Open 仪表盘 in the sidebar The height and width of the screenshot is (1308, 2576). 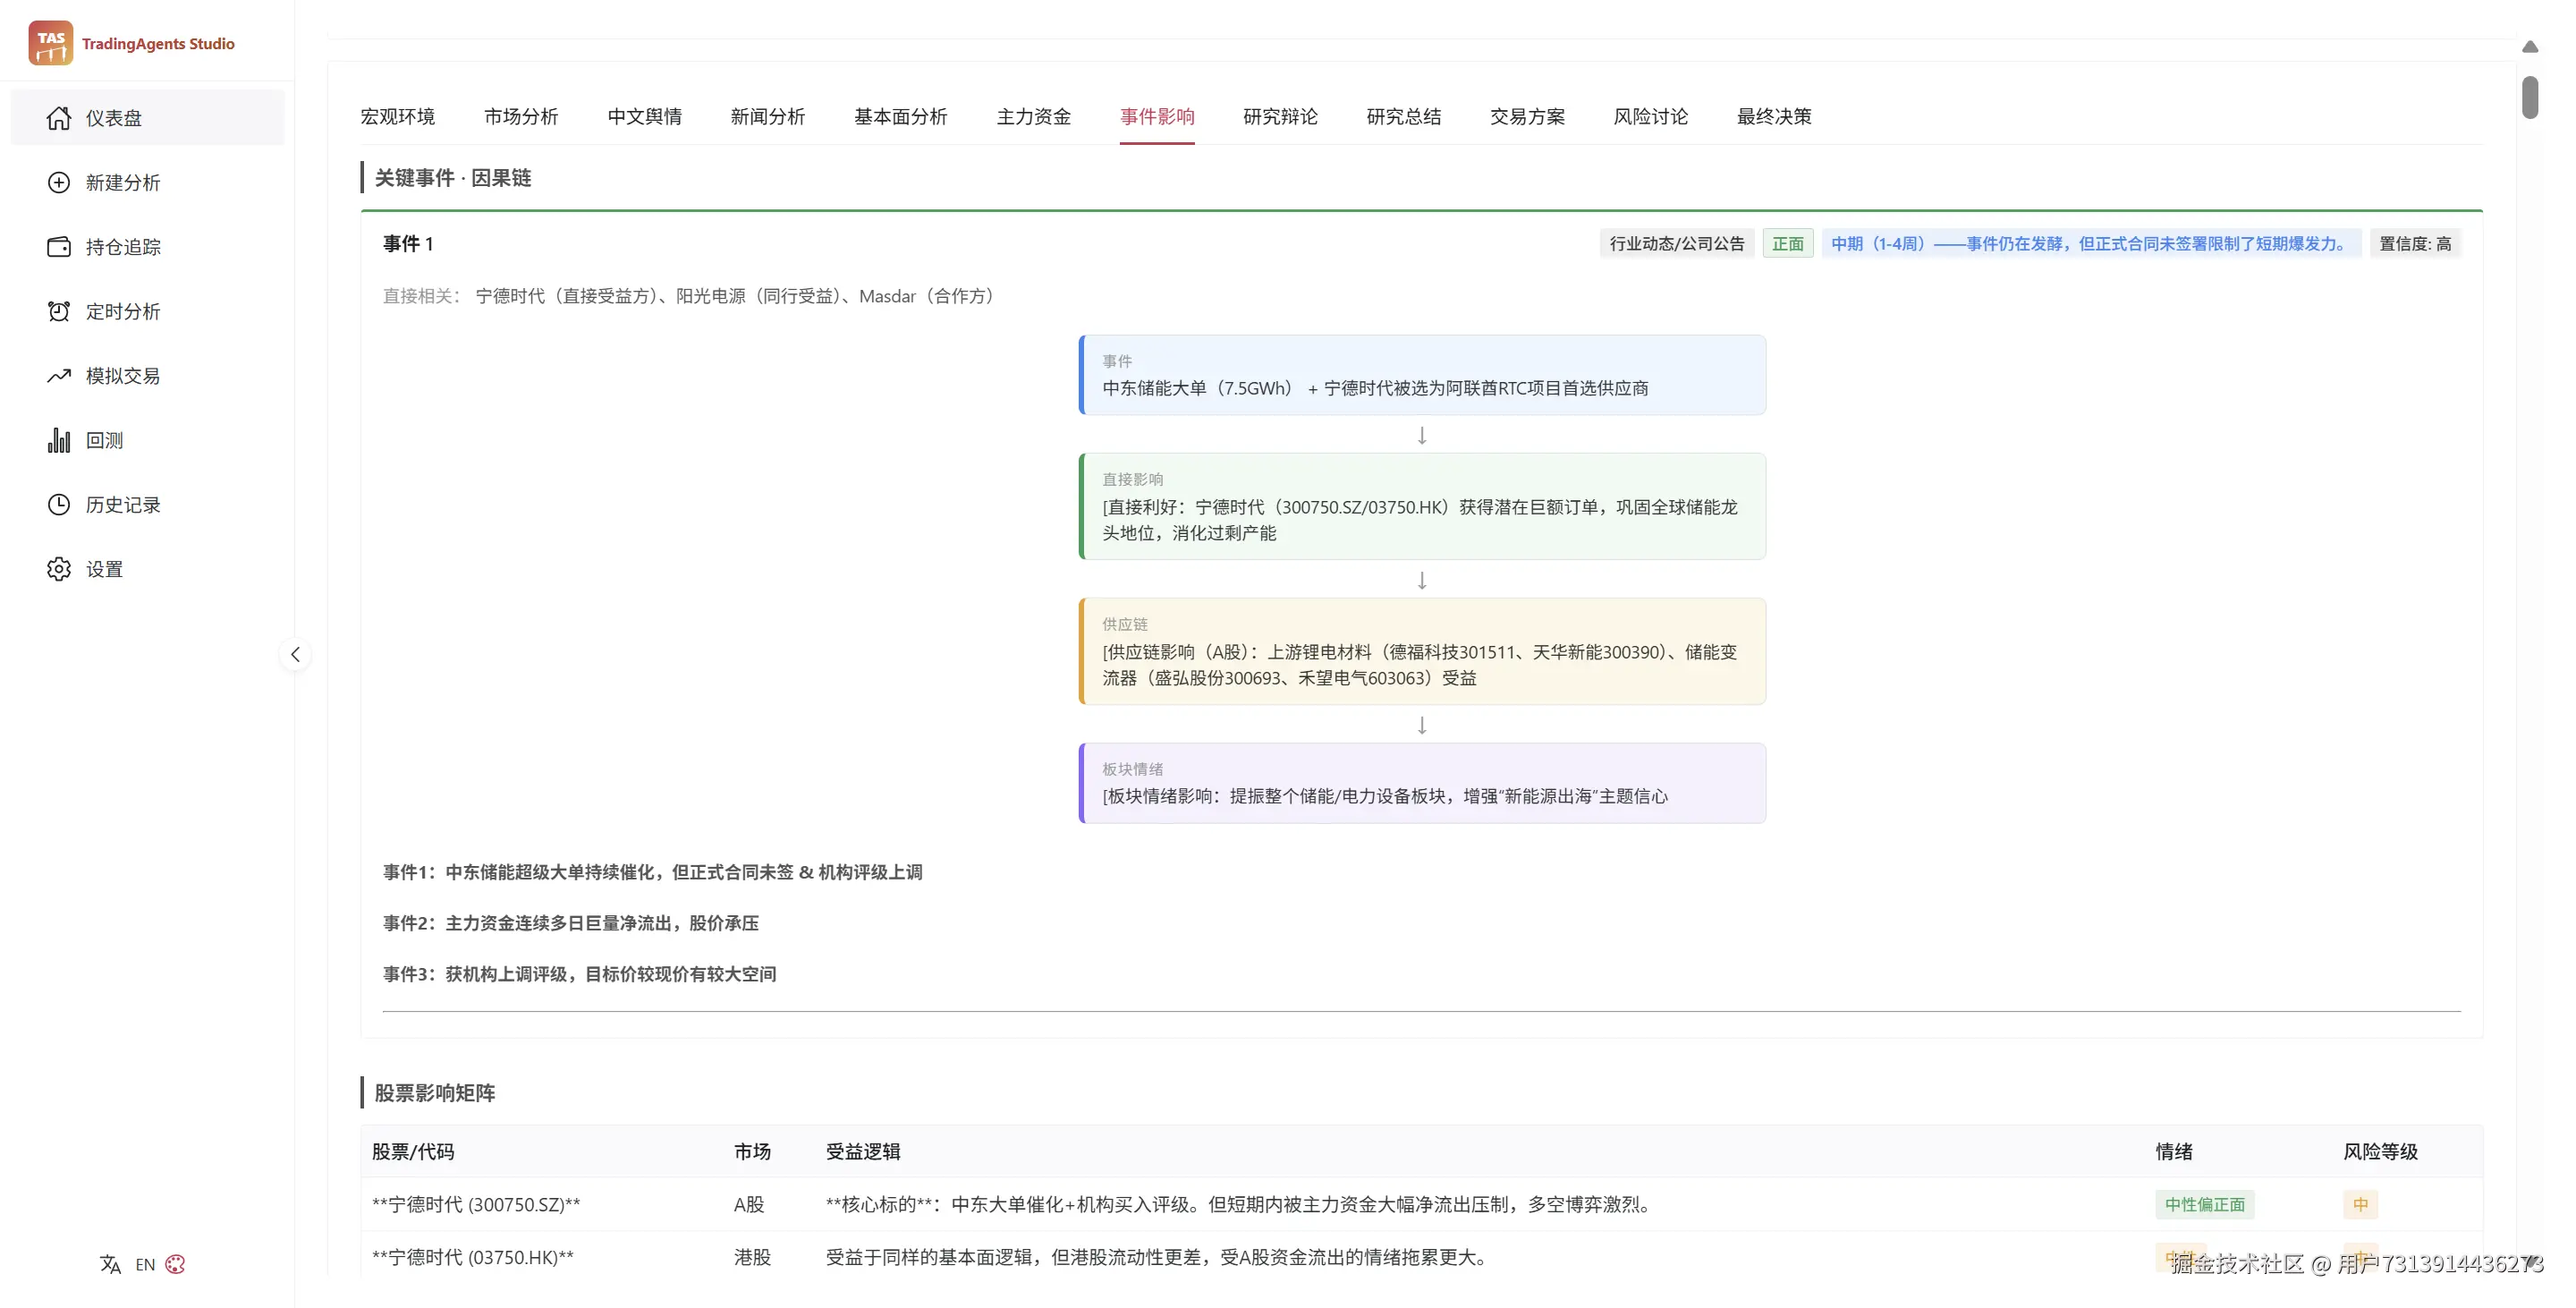147,118
